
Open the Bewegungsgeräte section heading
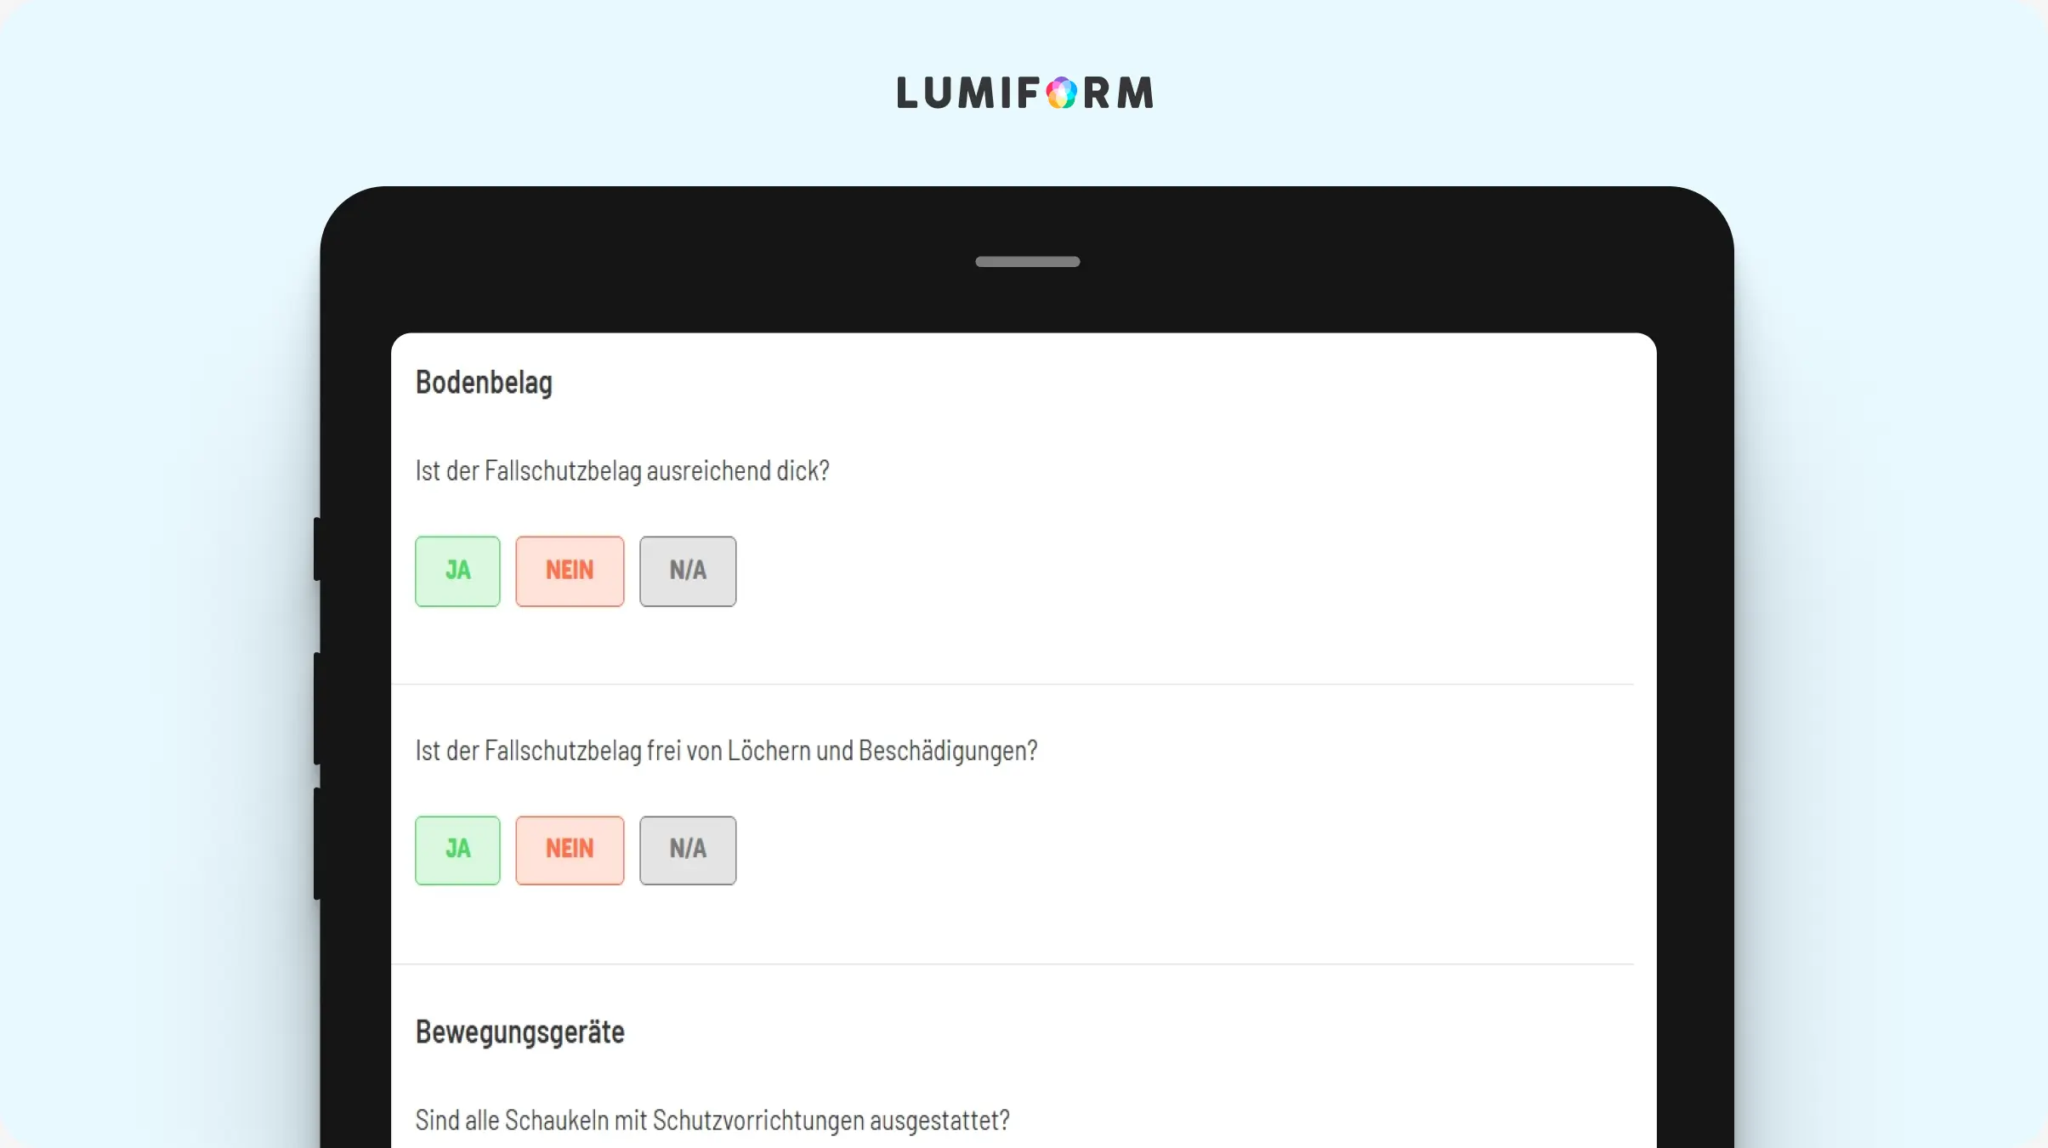point(520,1032)
